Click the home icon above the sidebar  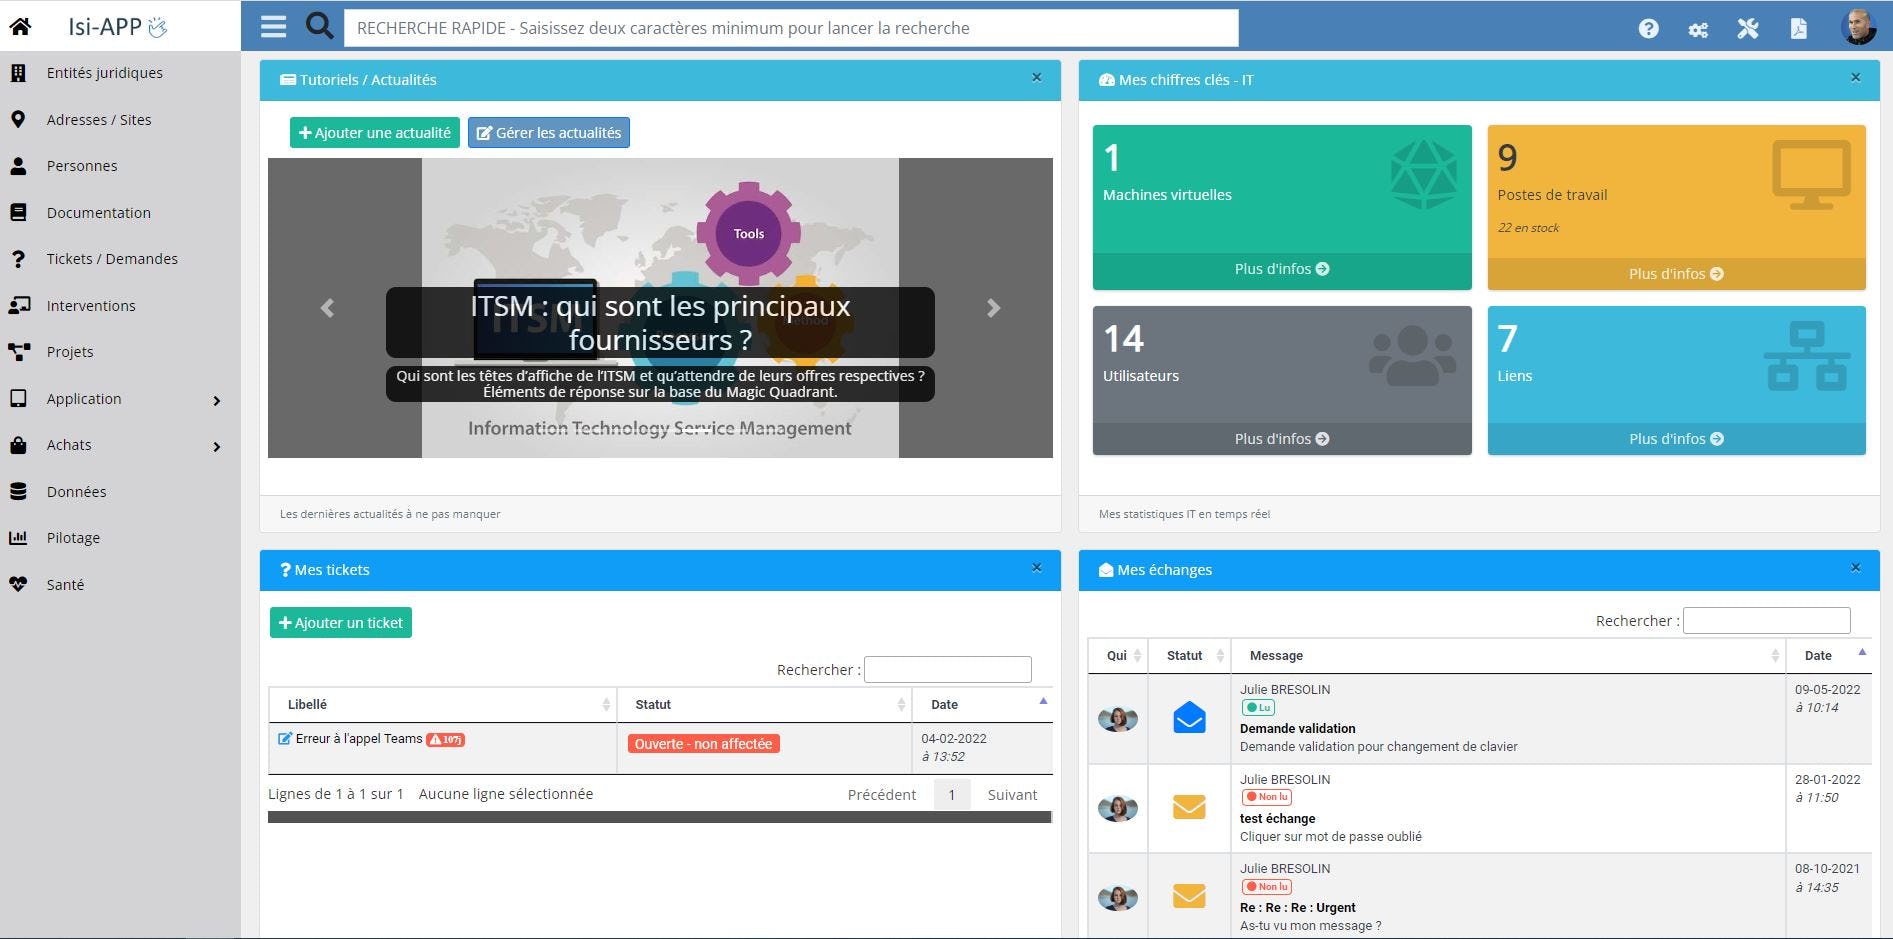pos(19,26)
